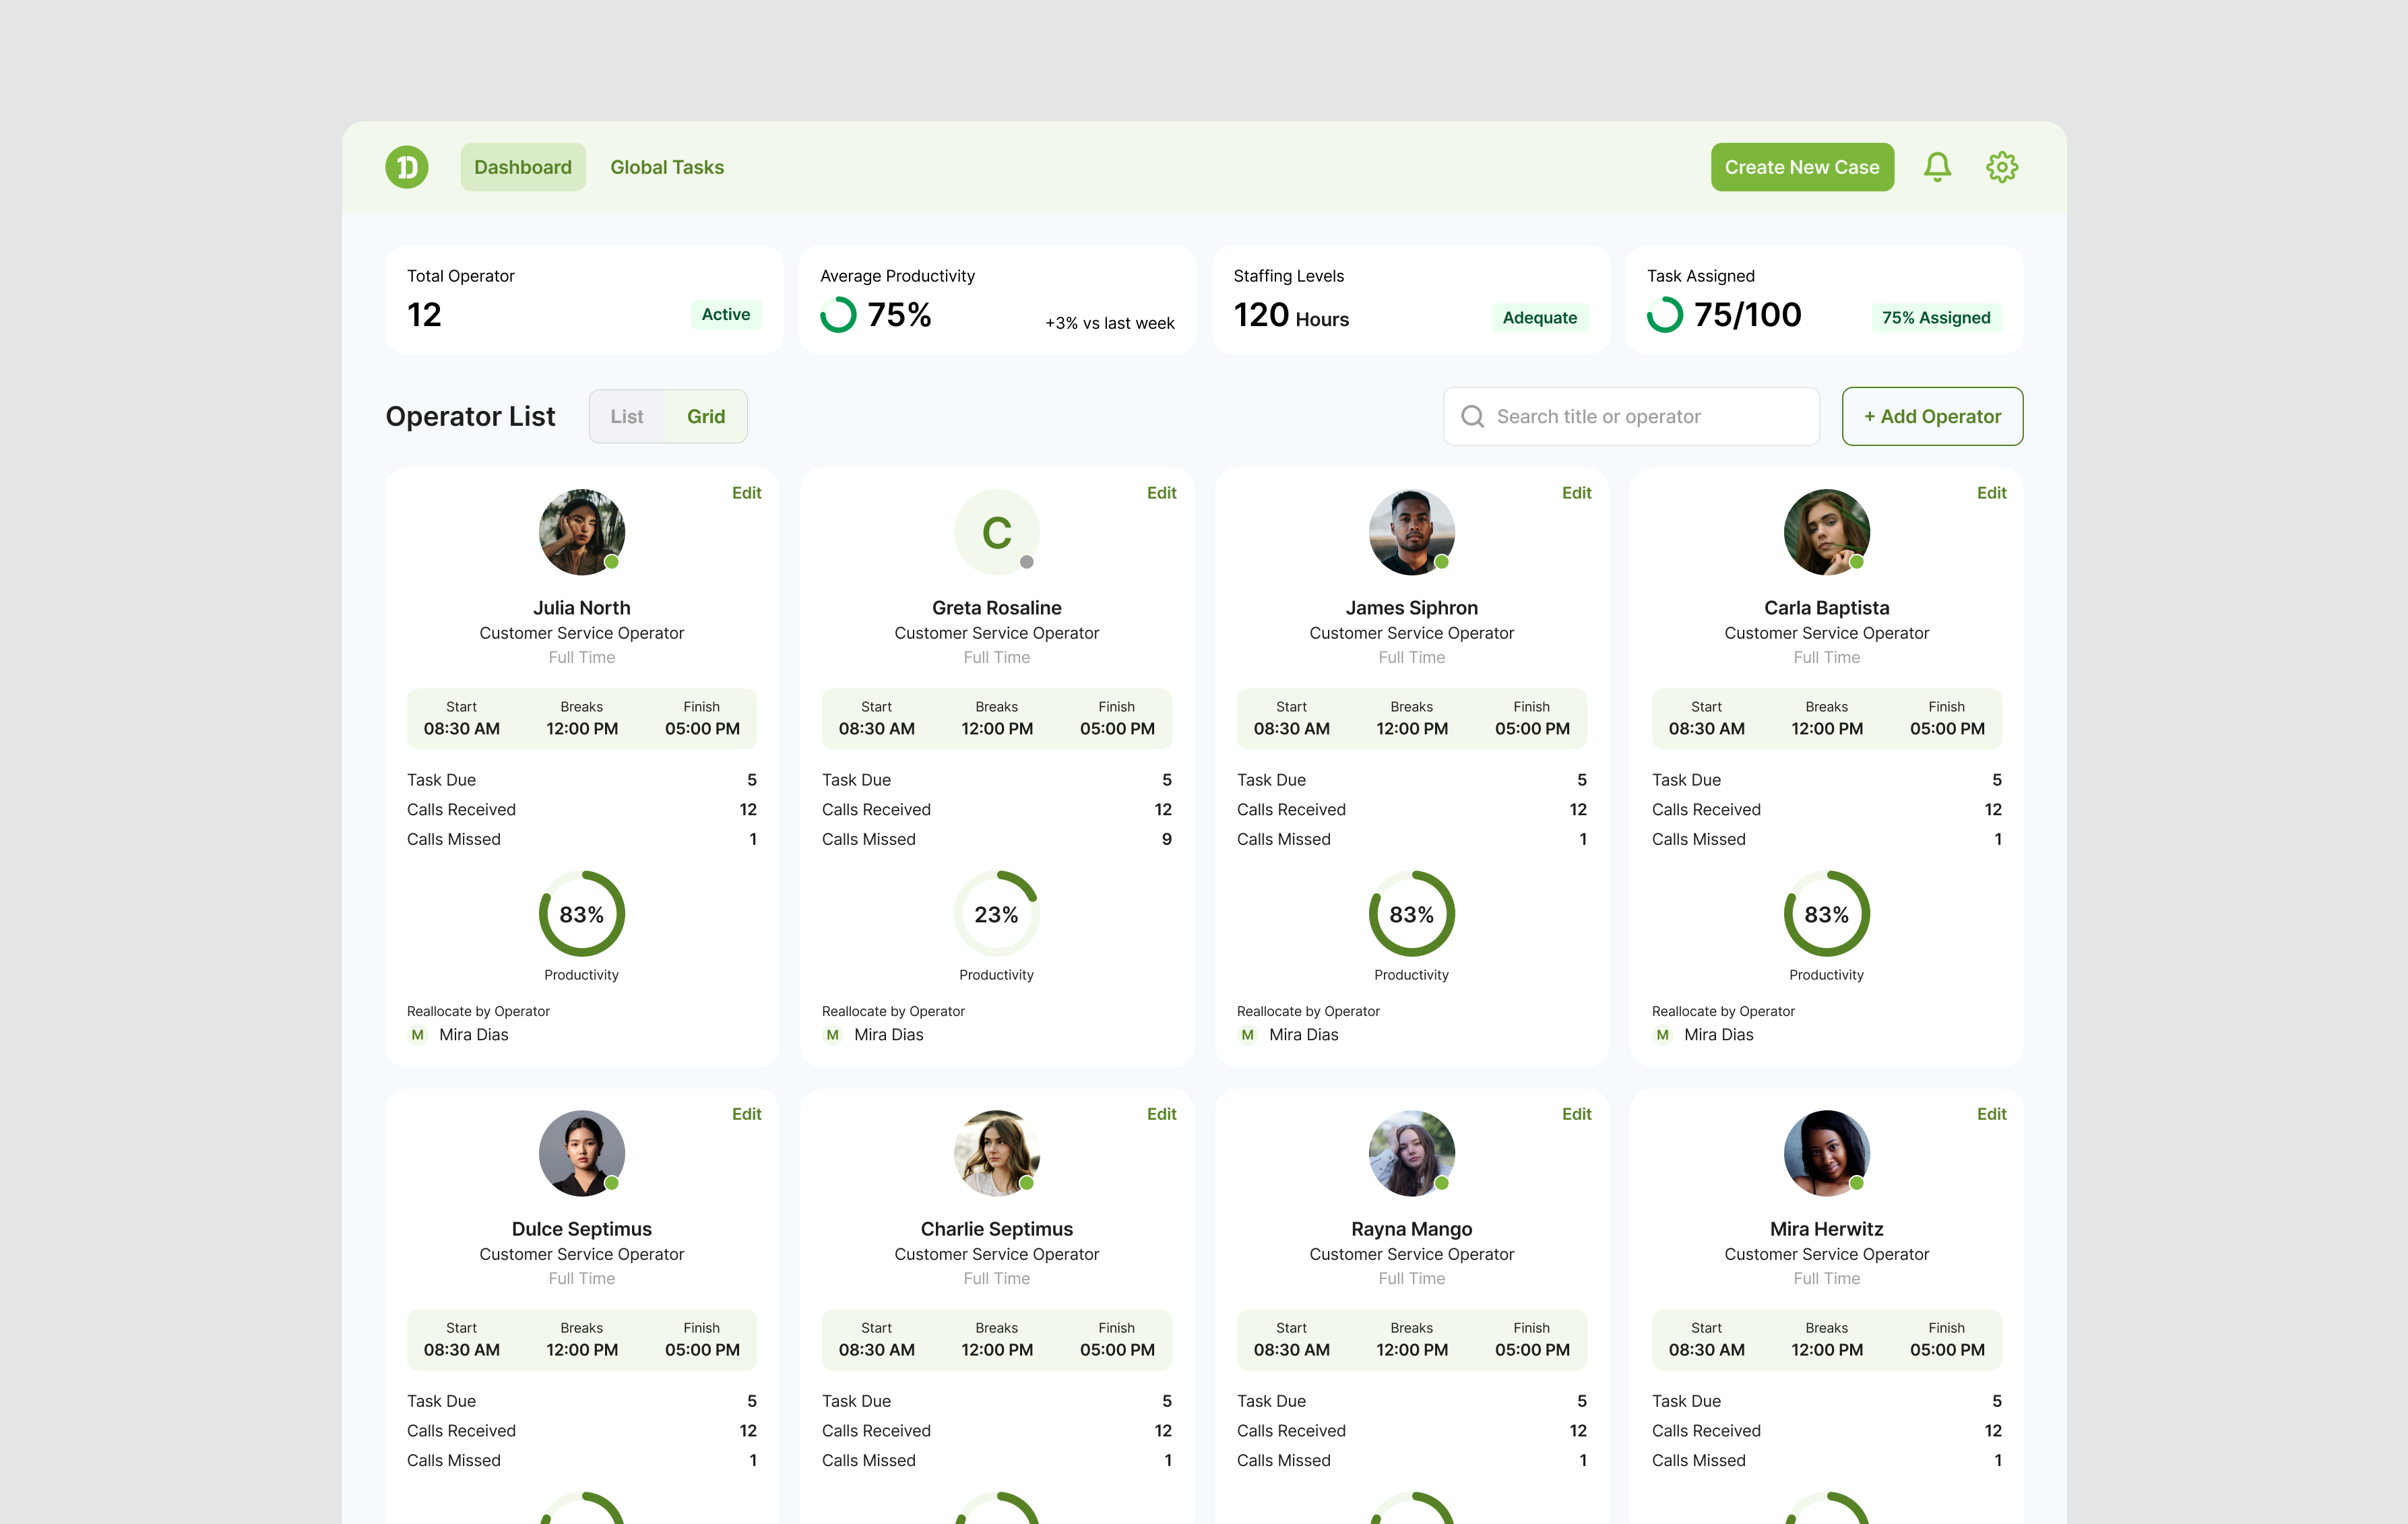Viewport: 2408px width, 1524px height.
Task: Click Charlie Septimus's profile photo
Action: (x=996, y=1153)
